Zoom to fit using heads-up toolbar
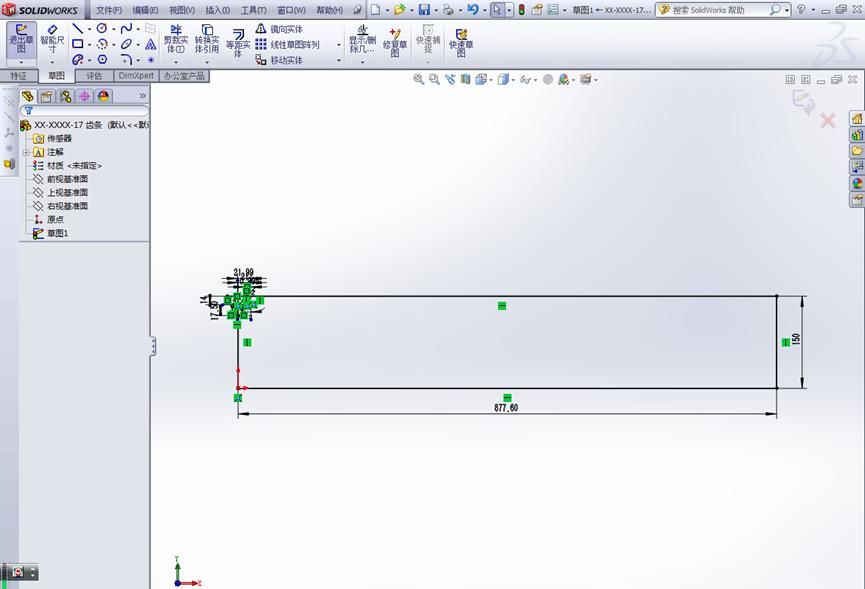 (418, 79)
